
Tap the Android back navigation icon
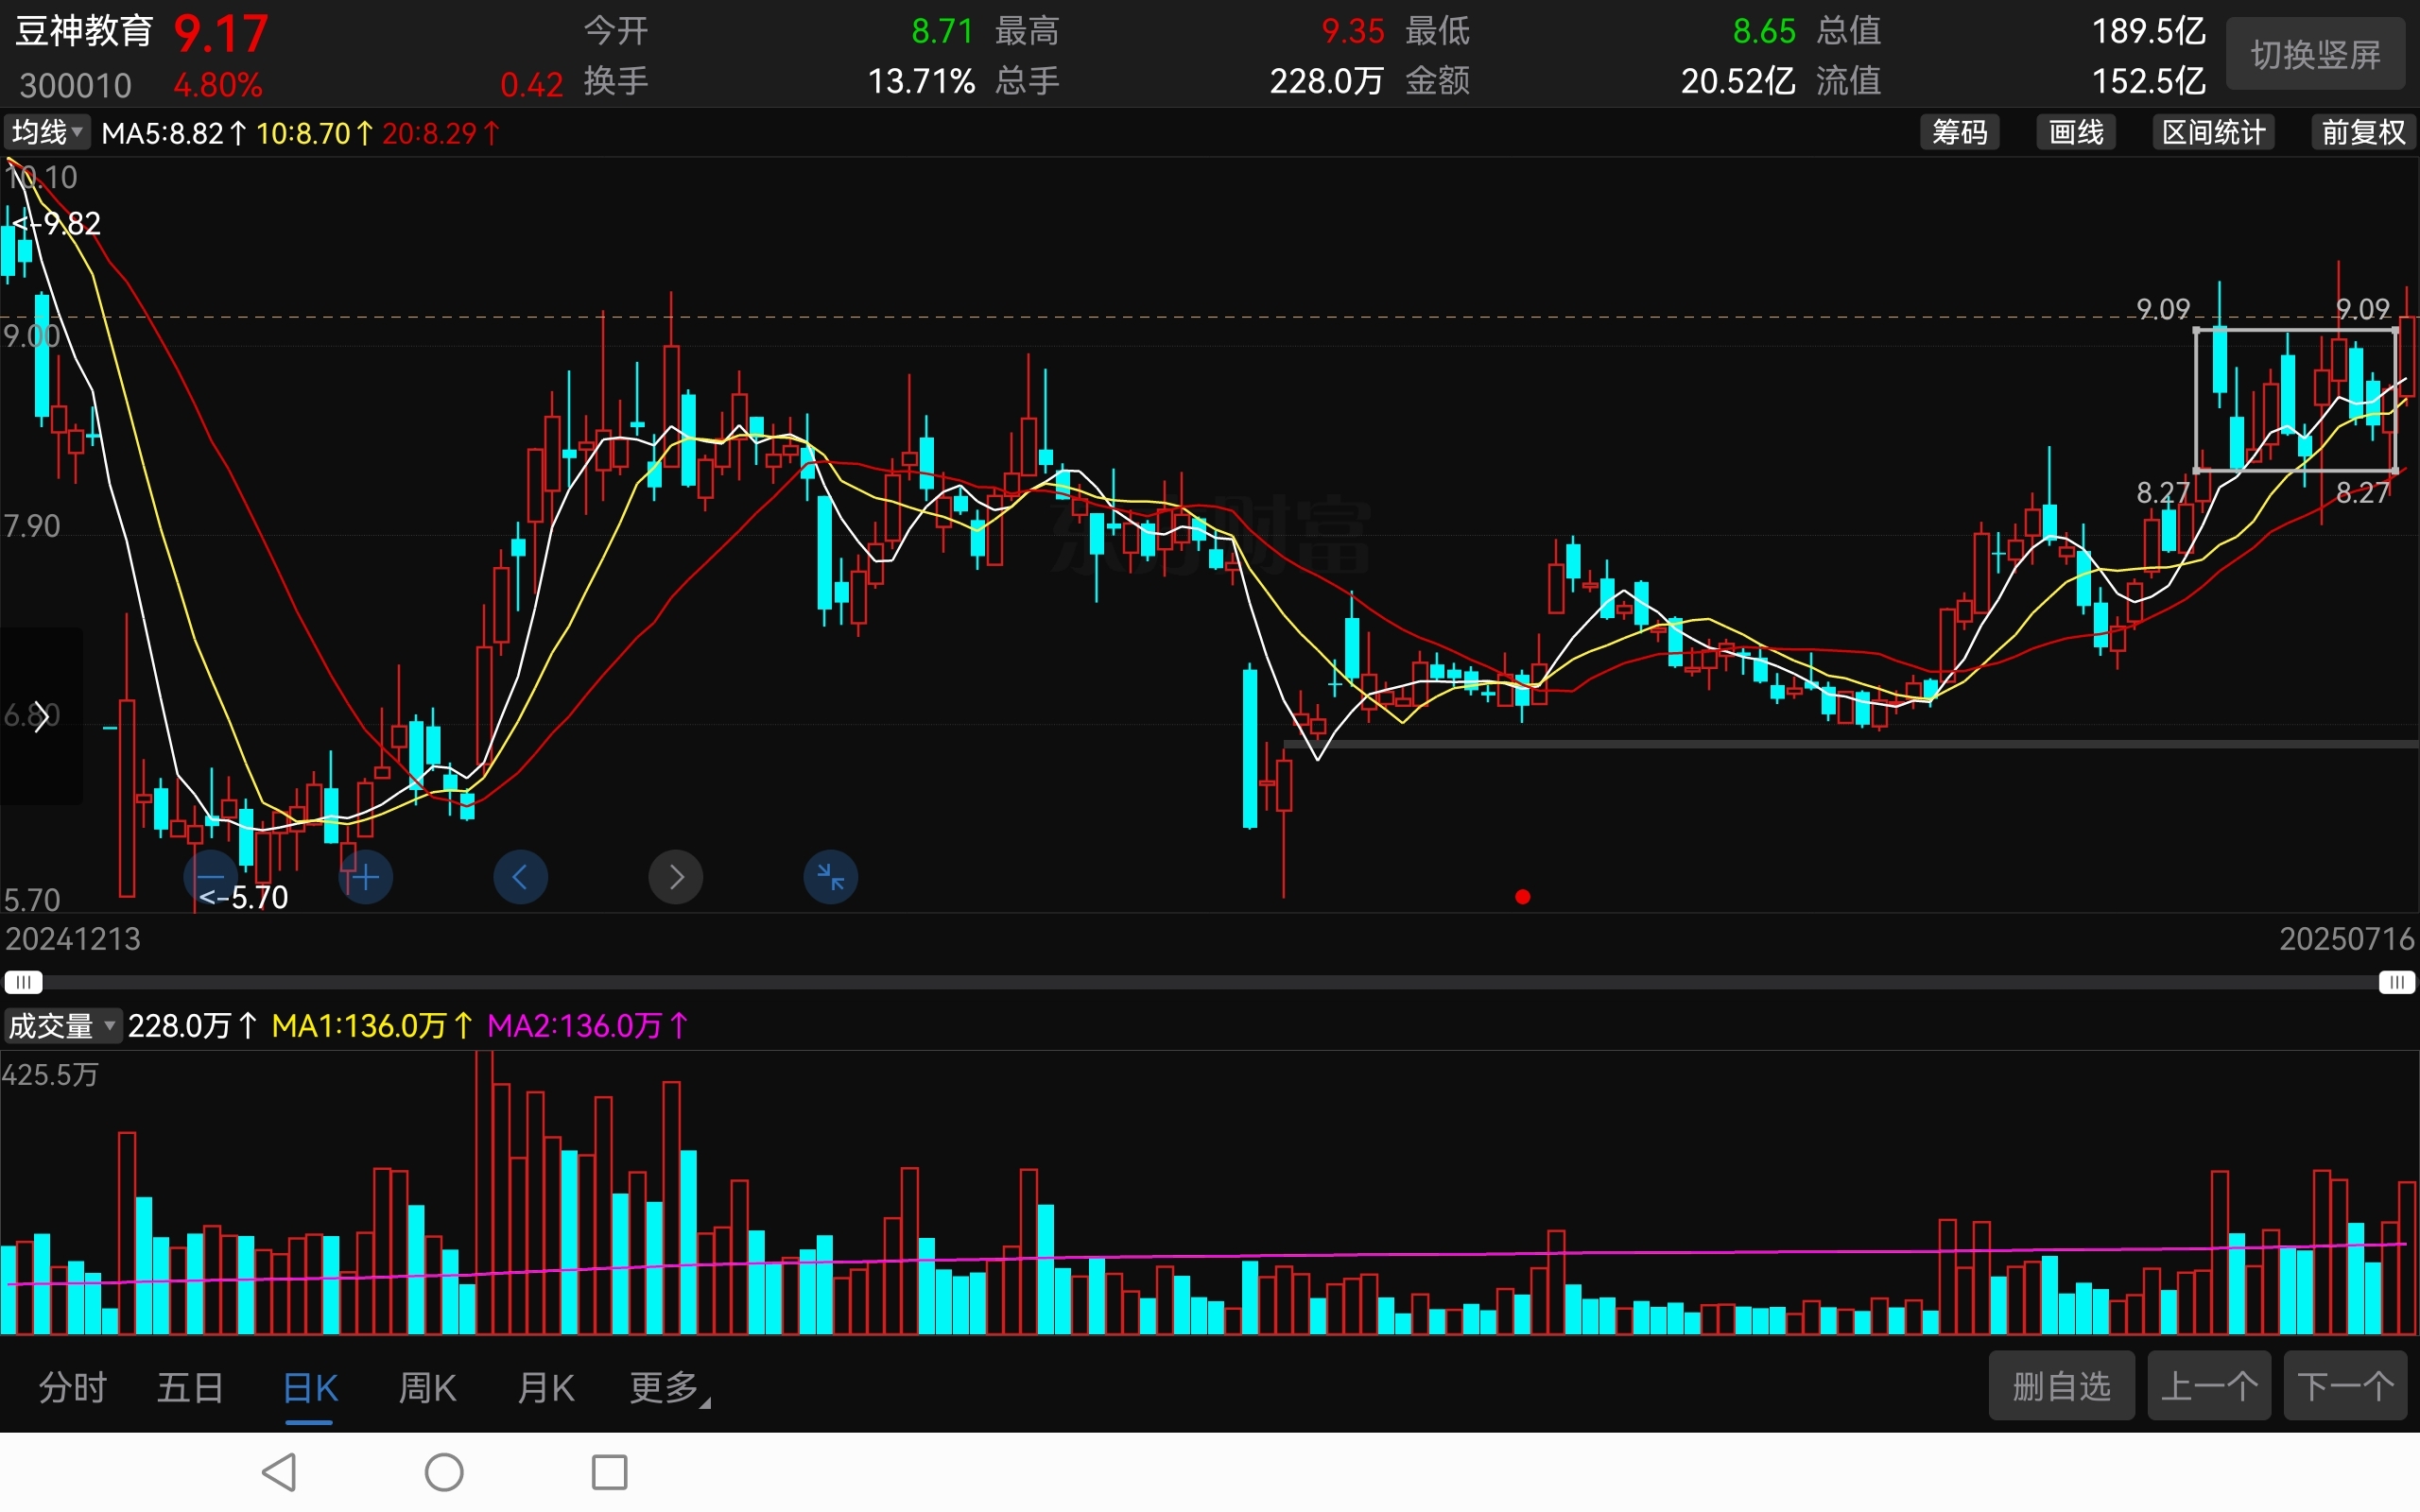(x=279, y=1472)
